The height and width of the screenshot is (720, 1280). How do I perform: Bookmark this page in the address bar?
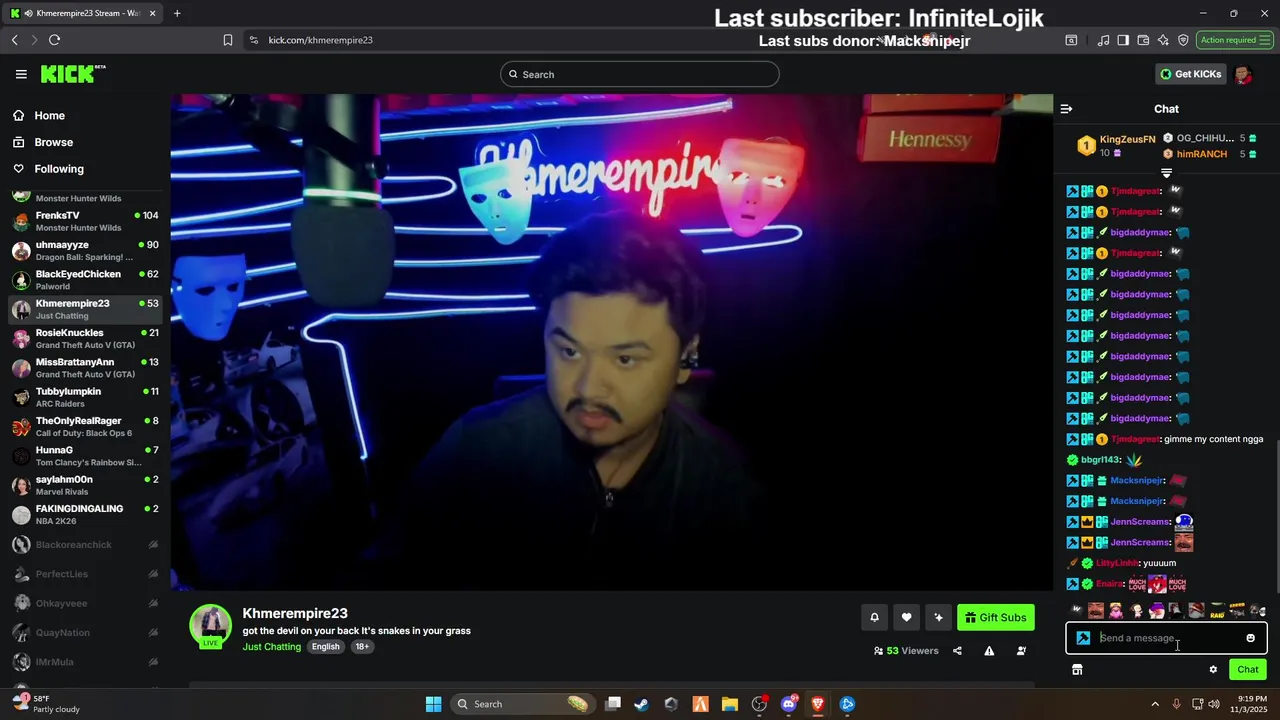click(228, 40)
